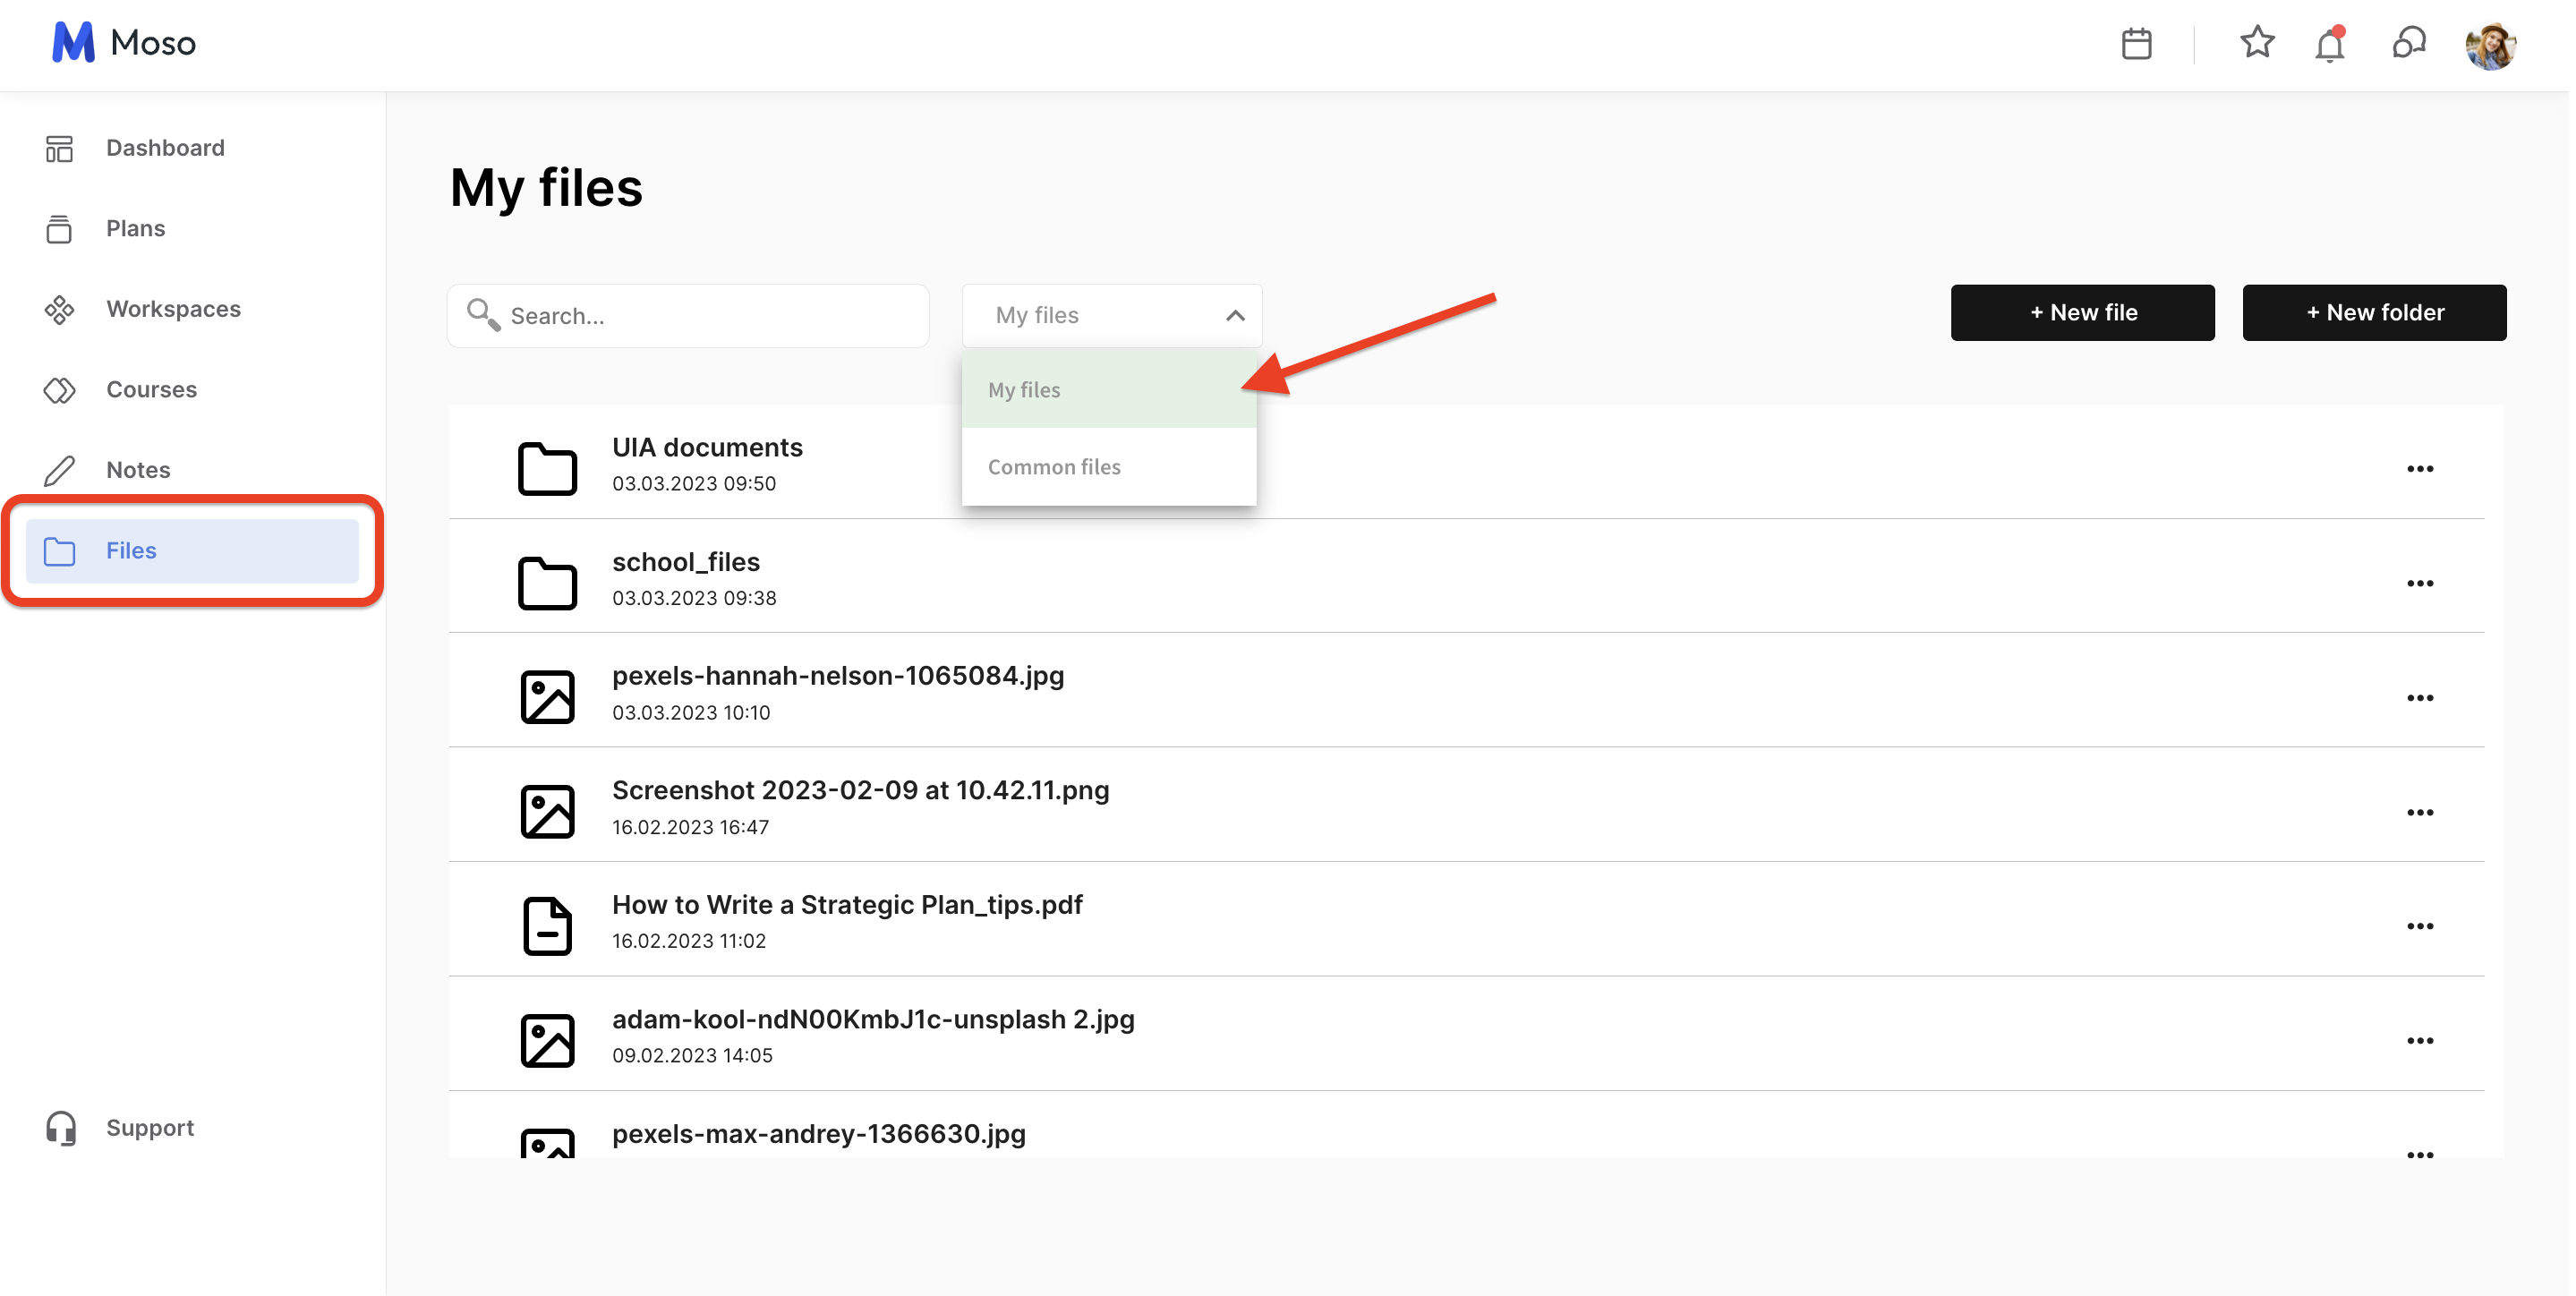Open the user profile avatar
Image resolution: width=2576 pixels, height=1296 pixels.
coord(2489,46)
